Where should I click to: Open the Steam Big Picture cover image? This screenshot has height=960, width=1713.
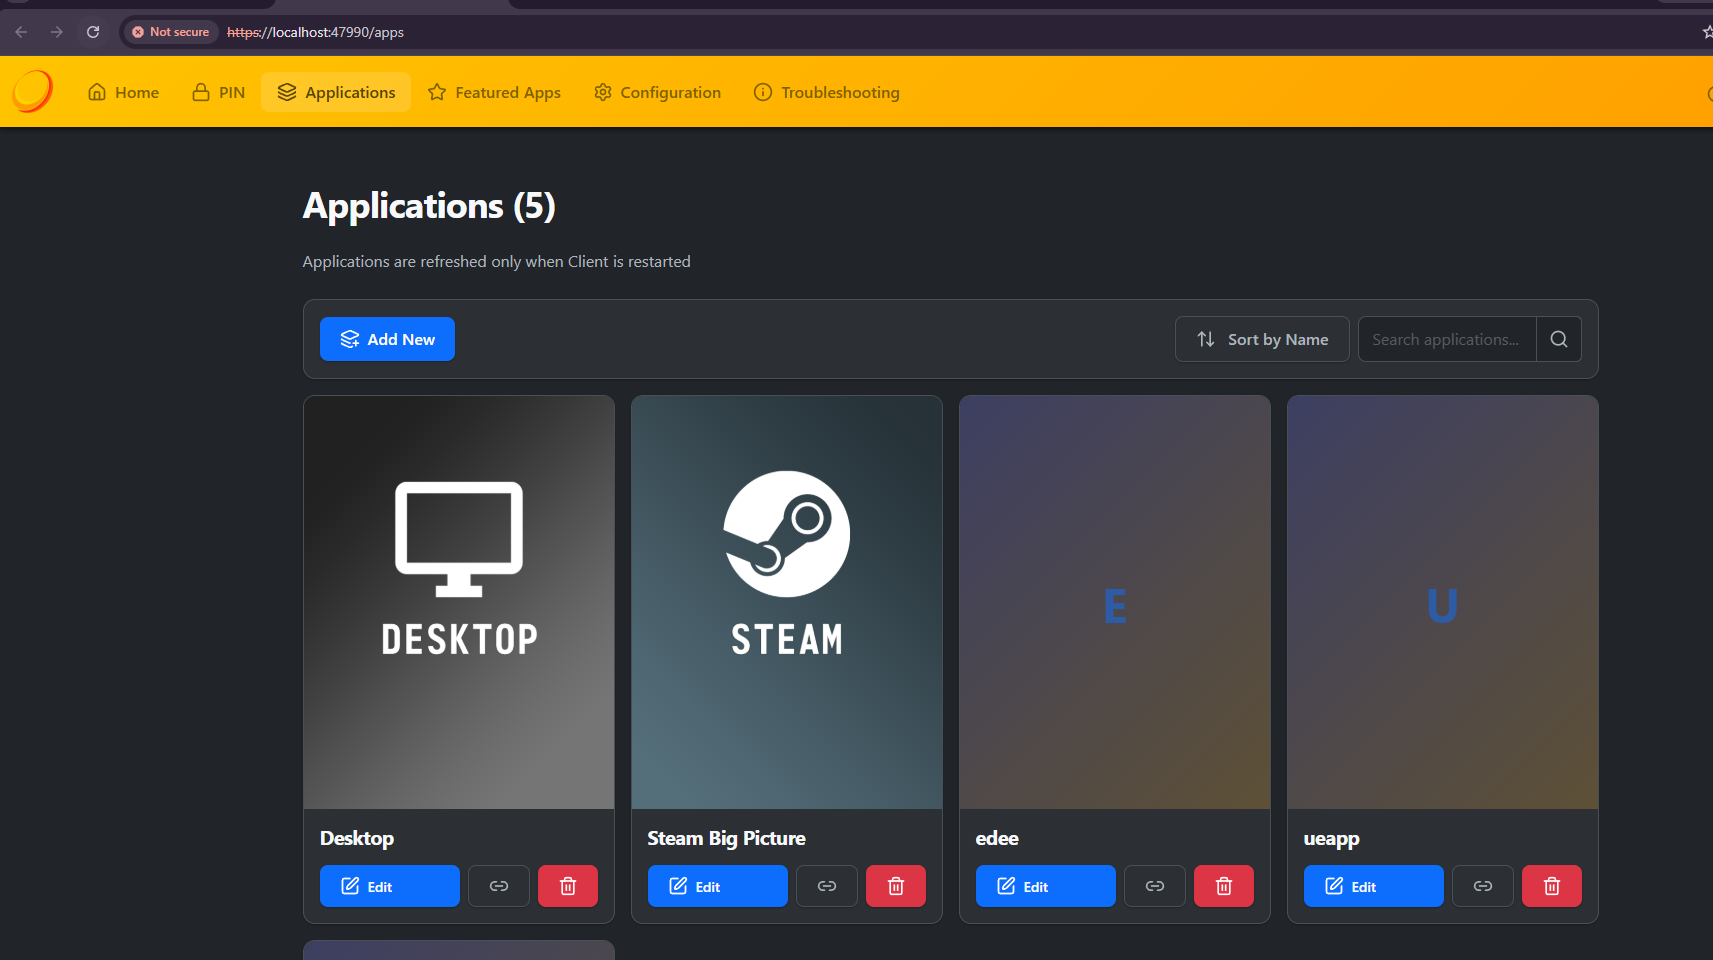787,602
